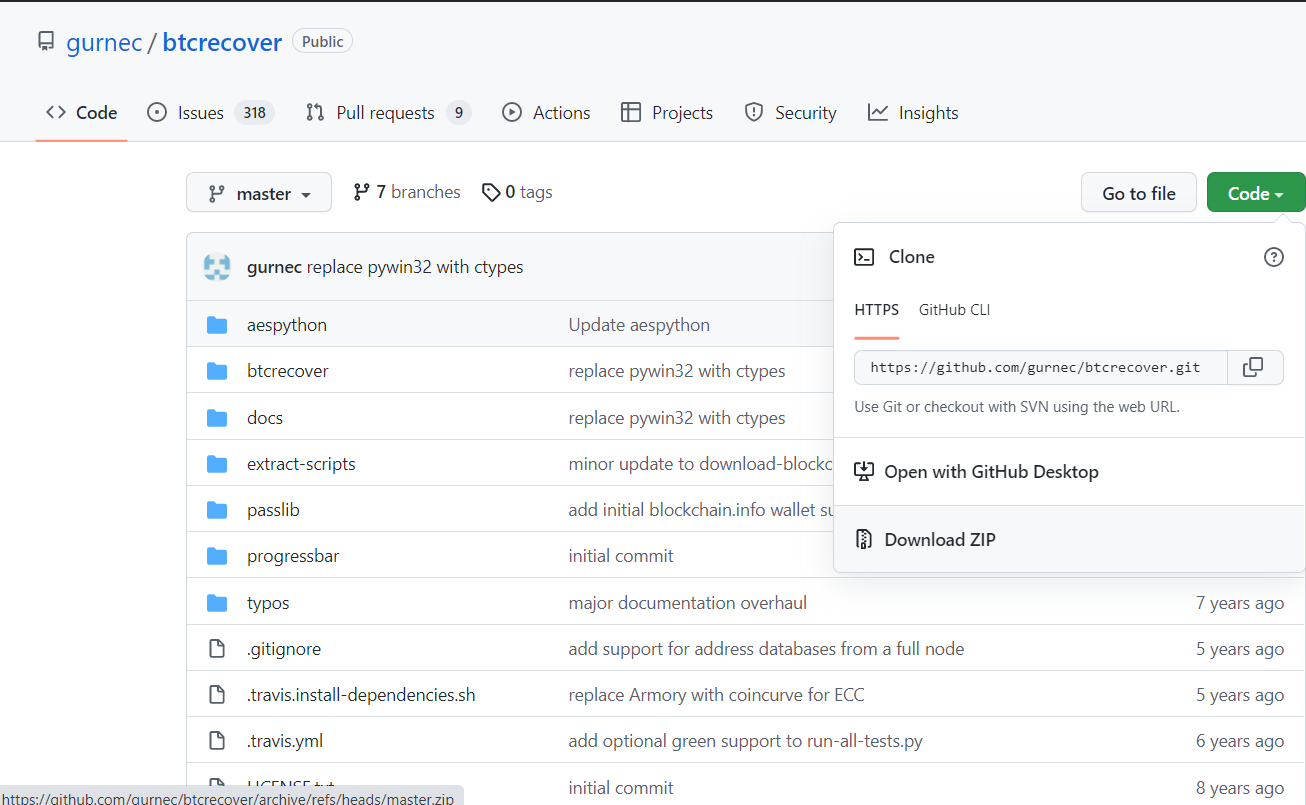
Task: Open latest commit message 'replace pywin32 with ctypes'
Action: coord(415,267)
